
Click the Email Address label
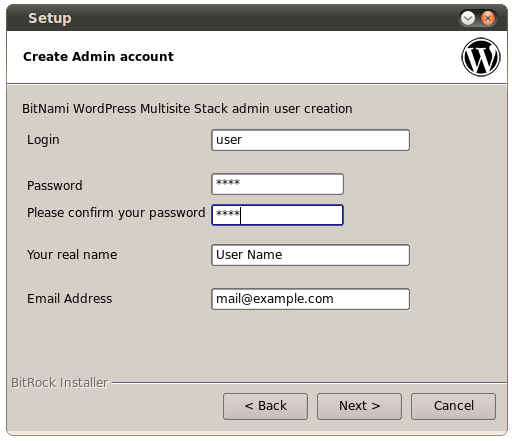[69, 299]
